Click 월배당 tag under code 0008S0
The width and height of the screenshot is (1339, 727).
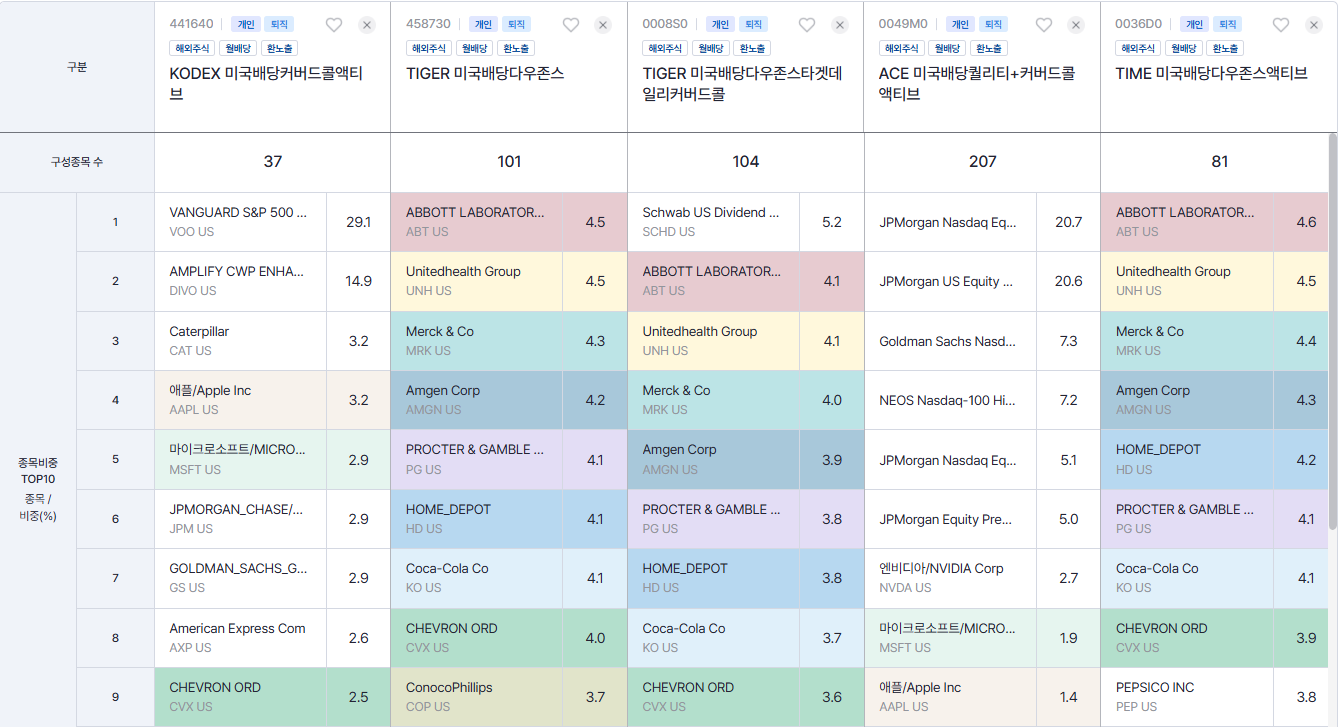[x=711, y=48]
